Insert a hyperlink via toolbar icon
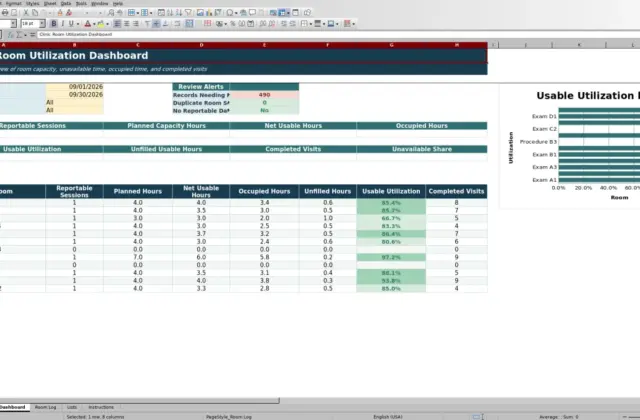This screenshot has height=420, width=640. point(243,13)
